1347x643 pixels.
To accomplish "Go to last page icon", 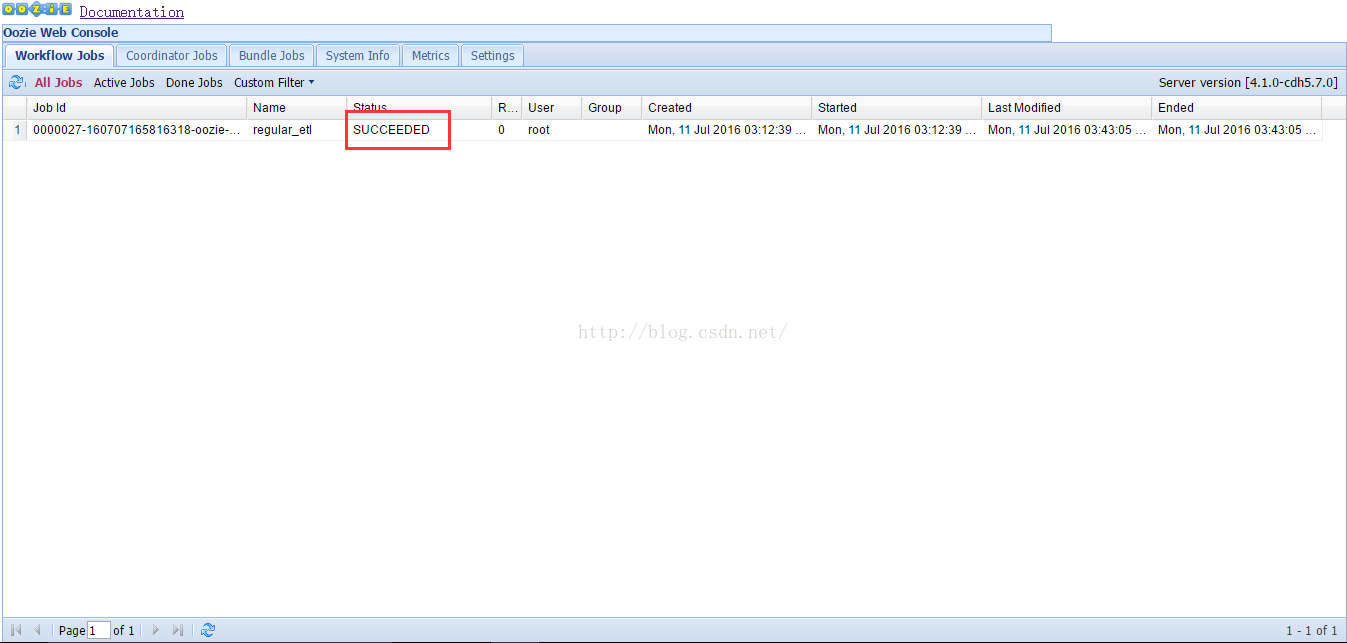I will pos(177,630).
